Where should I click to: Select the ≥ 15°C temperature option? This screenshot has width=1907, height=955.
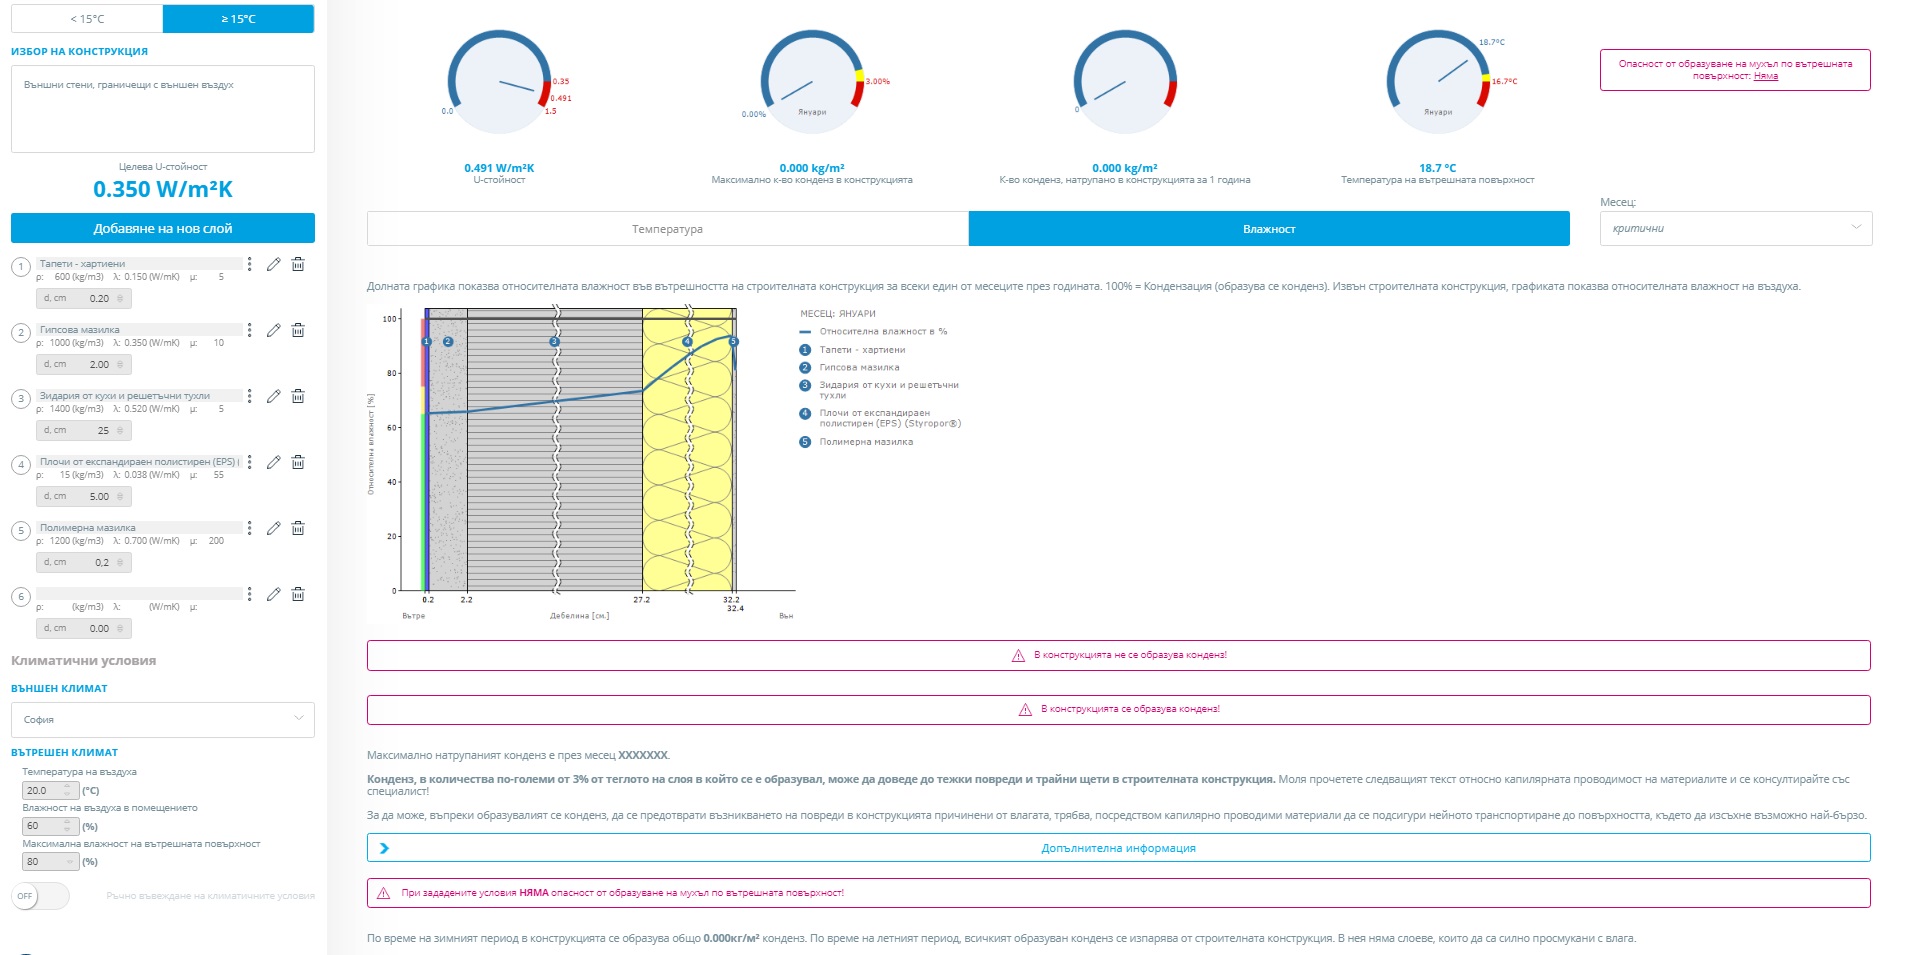tap(238, 19)
